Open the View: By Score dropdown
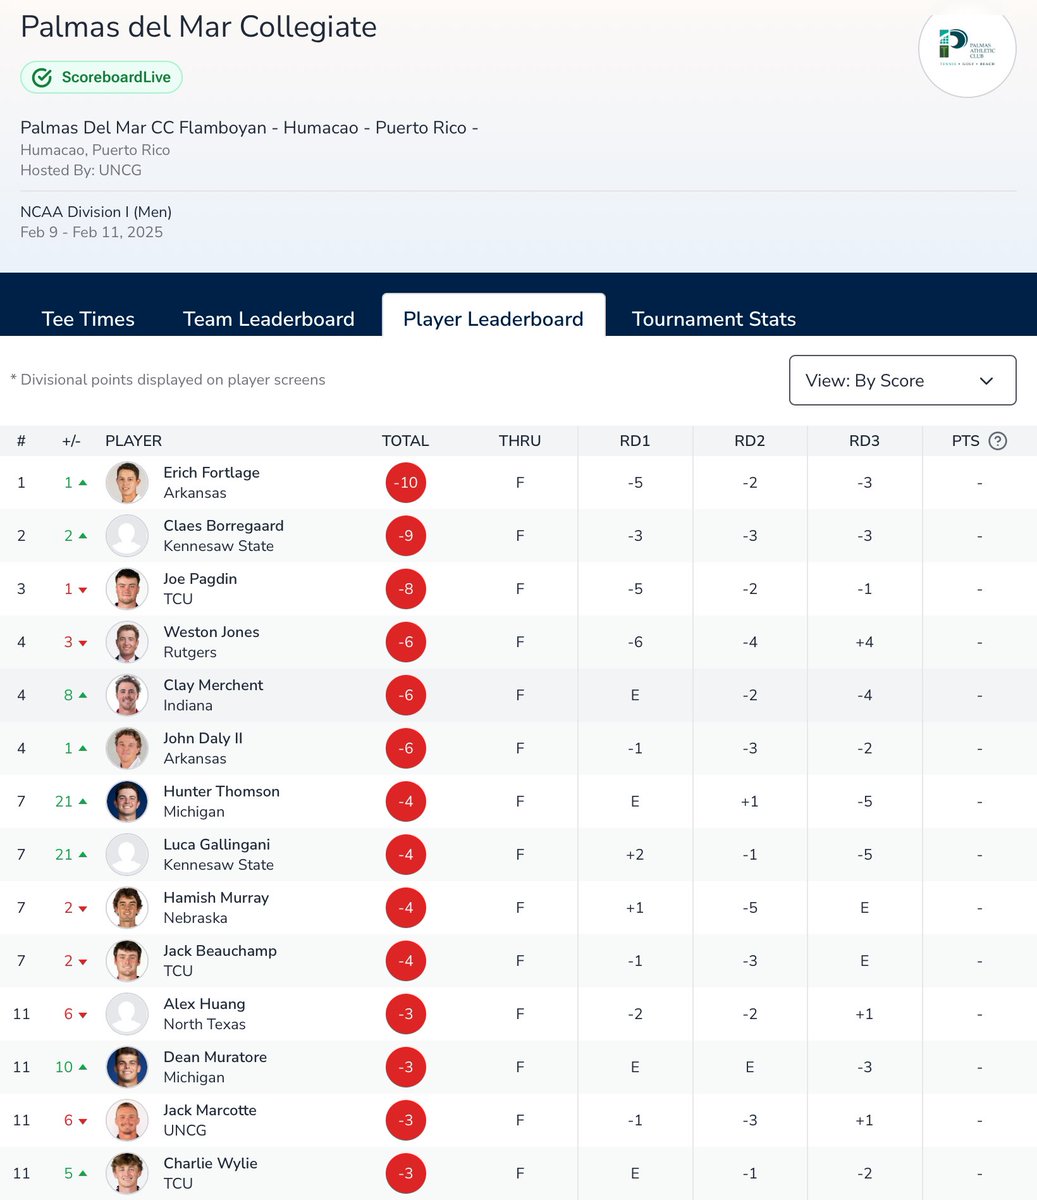 click(903, 380)
